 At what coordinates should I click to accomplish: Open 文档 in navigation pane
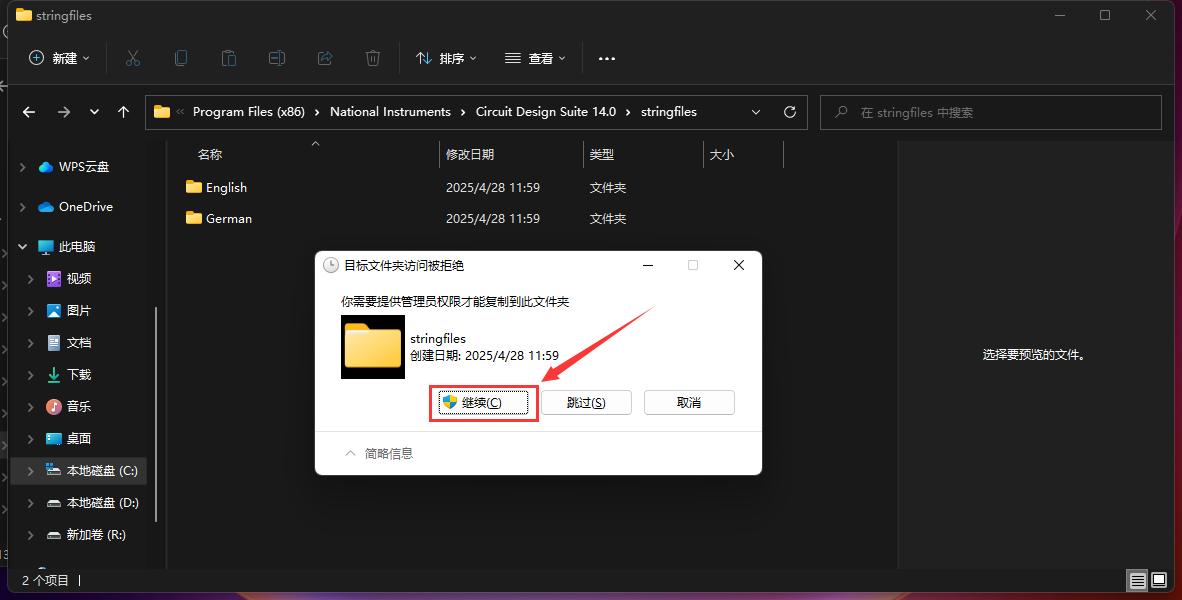(78, 343)
